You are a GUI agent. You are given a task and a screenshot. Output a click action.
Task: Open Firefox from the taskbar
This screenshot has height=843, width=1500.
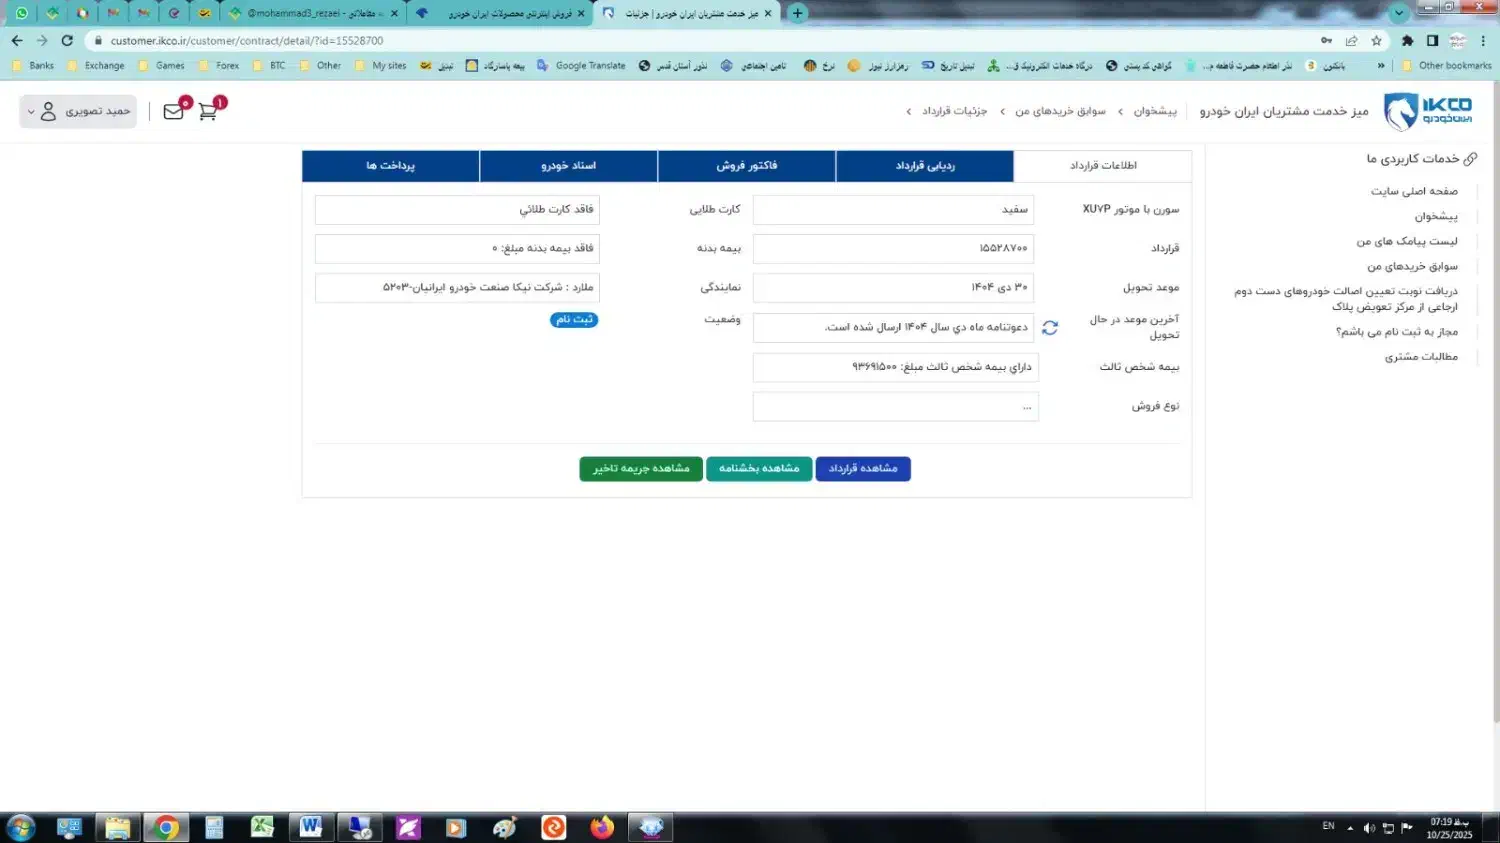601,827
